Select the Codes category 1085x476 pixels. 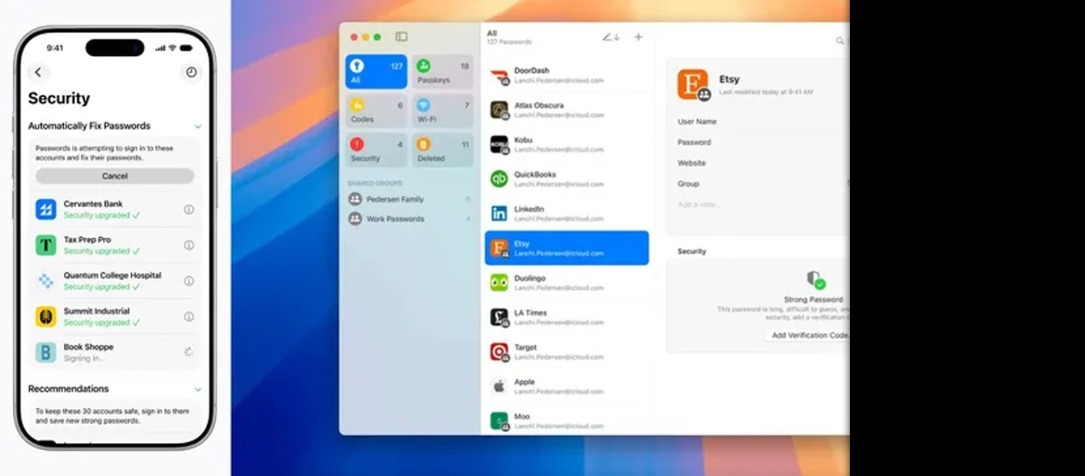376,111
